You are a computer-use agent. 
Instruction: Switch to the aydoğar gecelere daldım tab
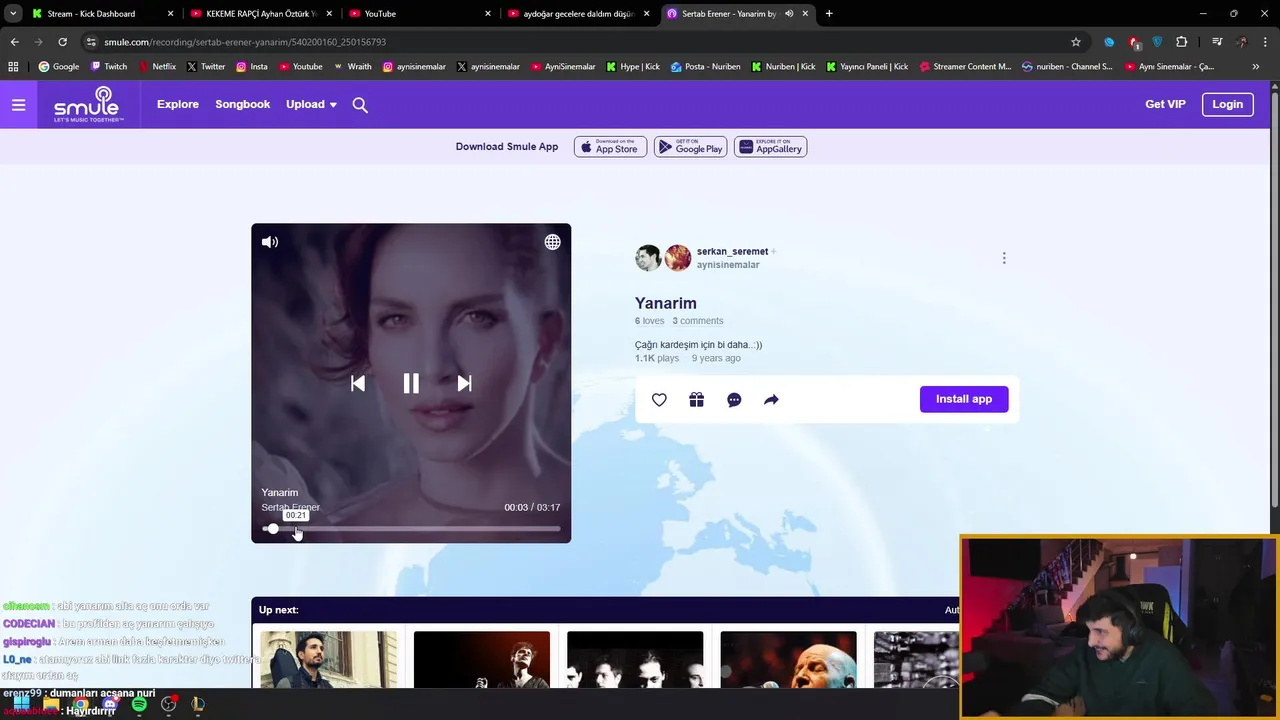pyautogui.click(x=580, y=14)
